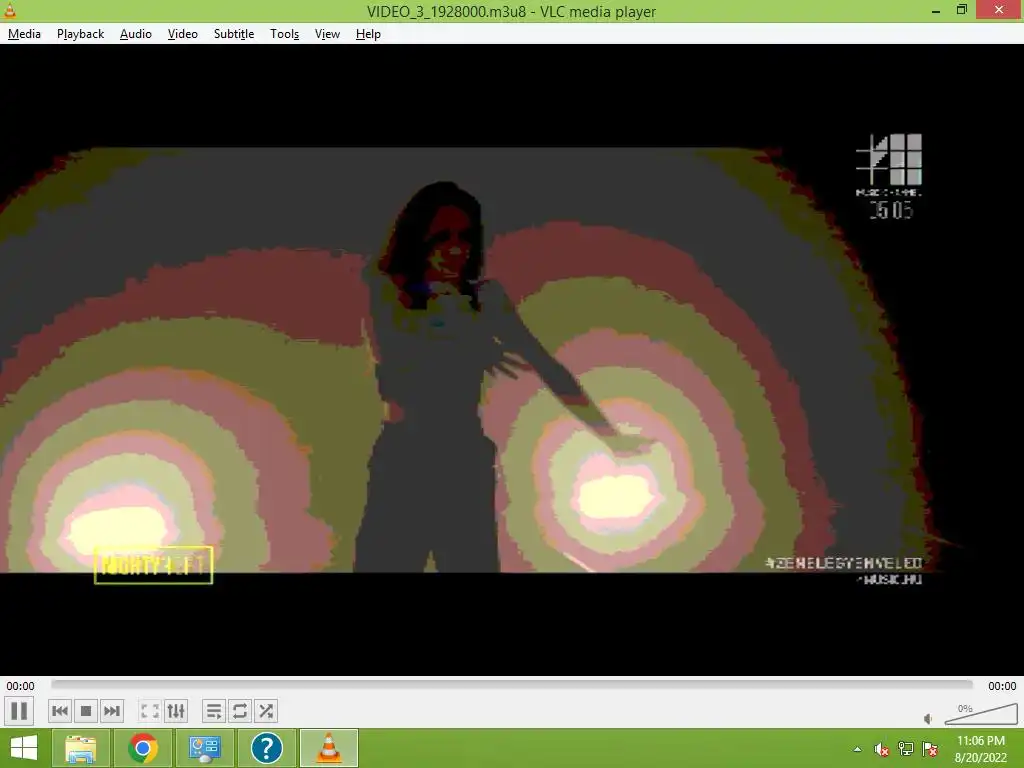Jump to the previous media item
Image resolution: width=1024 pixels, height=768 pixels.
pyautogui.click(x=59, y=711)
